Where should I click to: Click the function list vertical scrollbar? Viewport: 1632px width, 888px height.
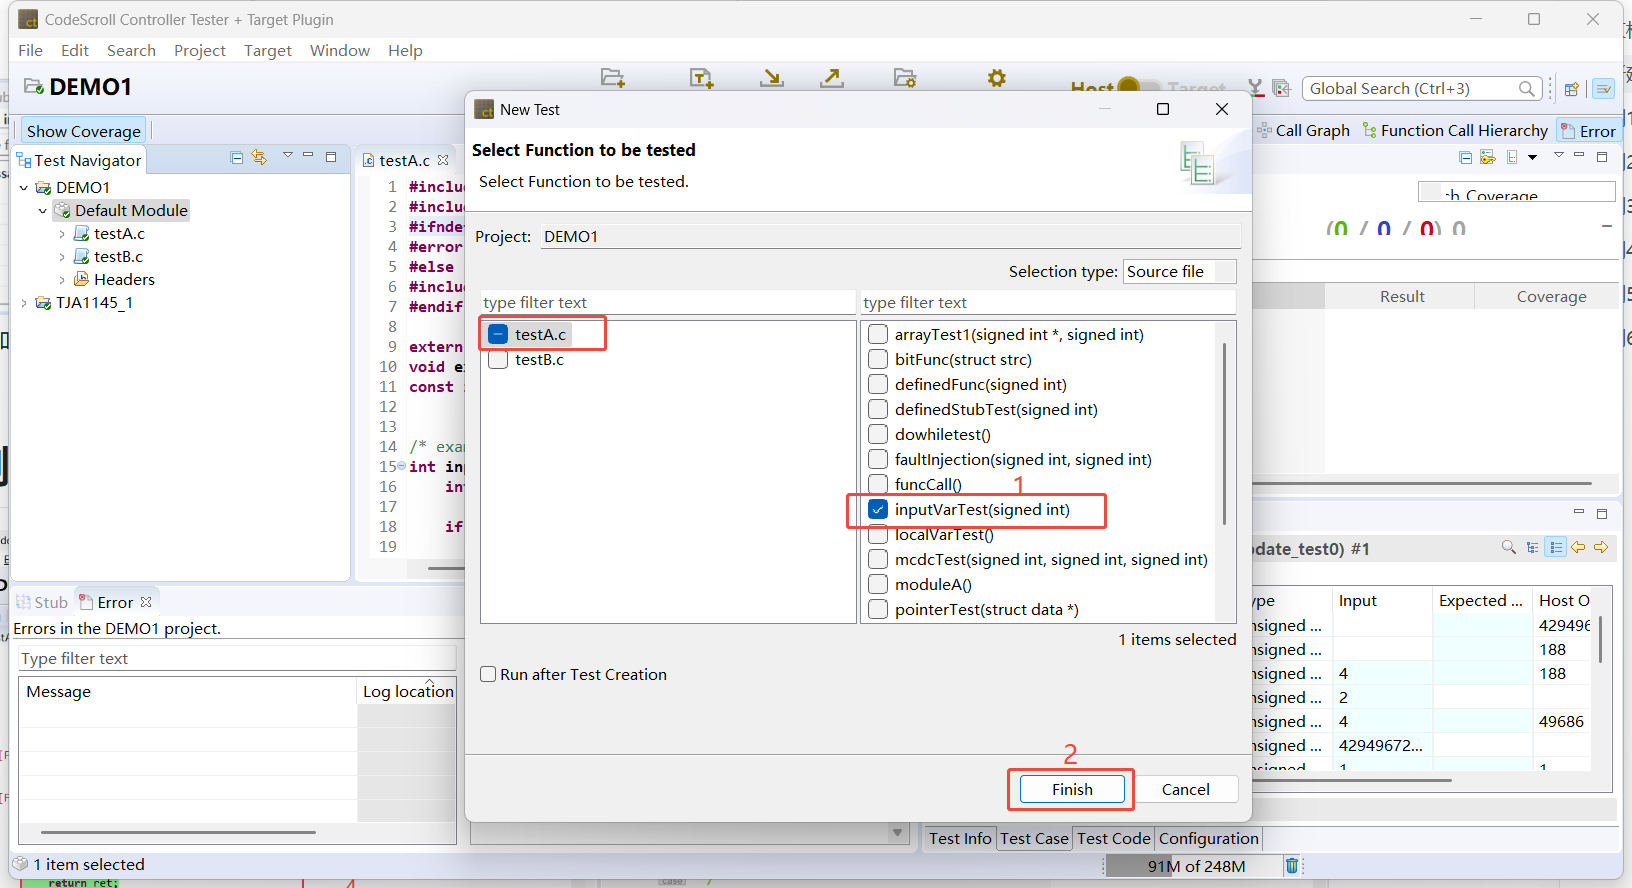[1224, 434]
